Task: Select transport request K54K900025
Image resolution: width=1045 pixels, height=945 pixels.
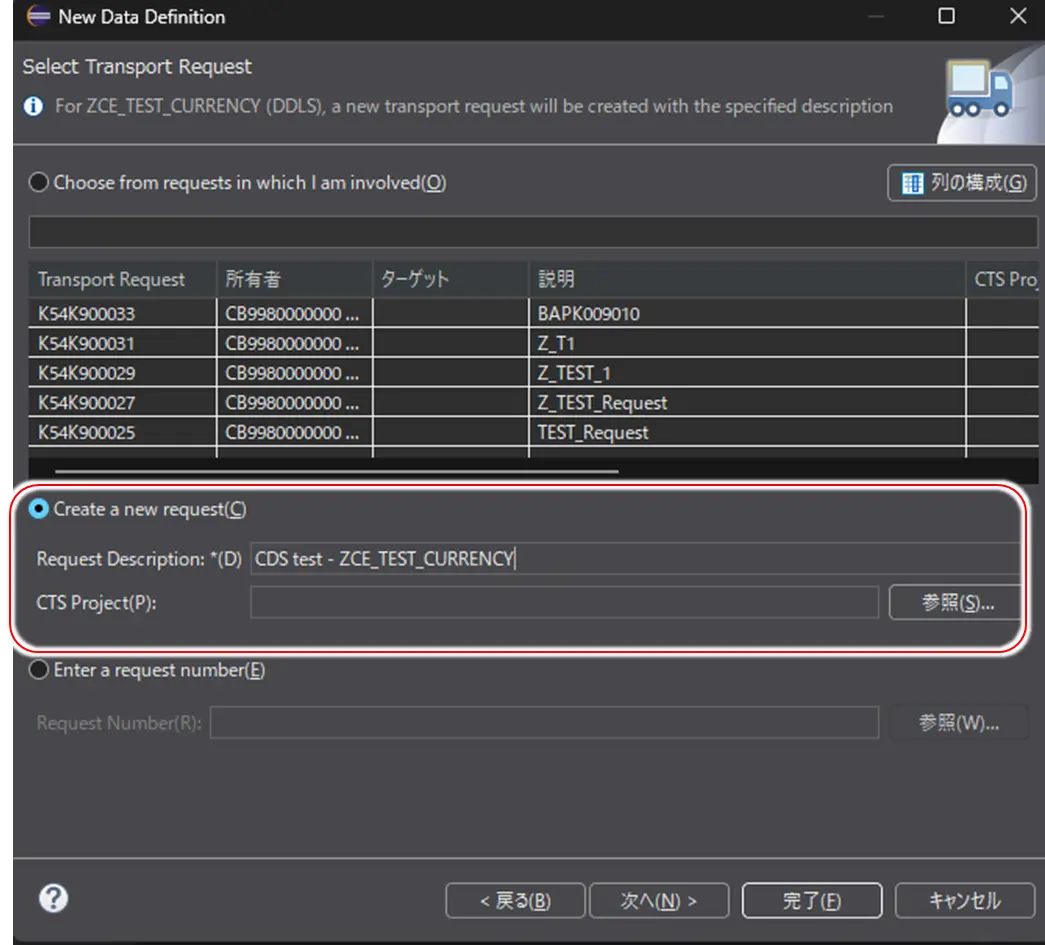Action: (122, 433)
